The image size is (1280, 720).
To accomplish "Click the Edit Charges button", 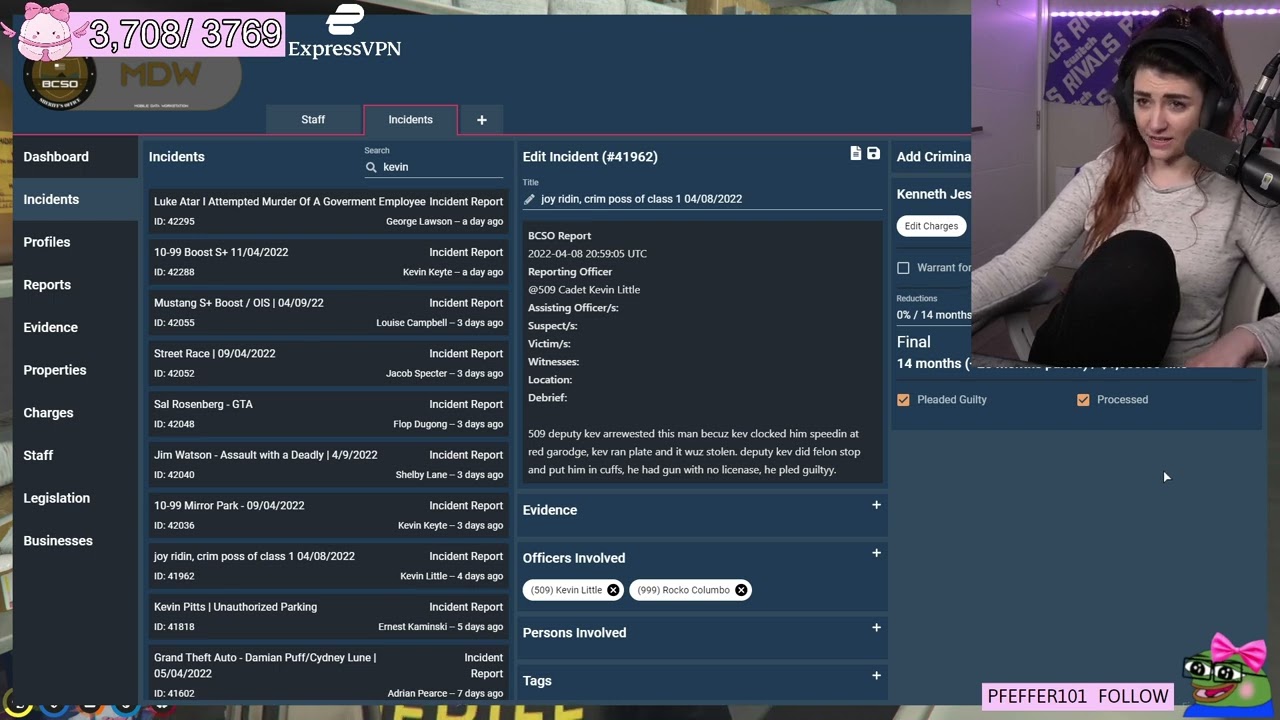I will coord(931,226).
